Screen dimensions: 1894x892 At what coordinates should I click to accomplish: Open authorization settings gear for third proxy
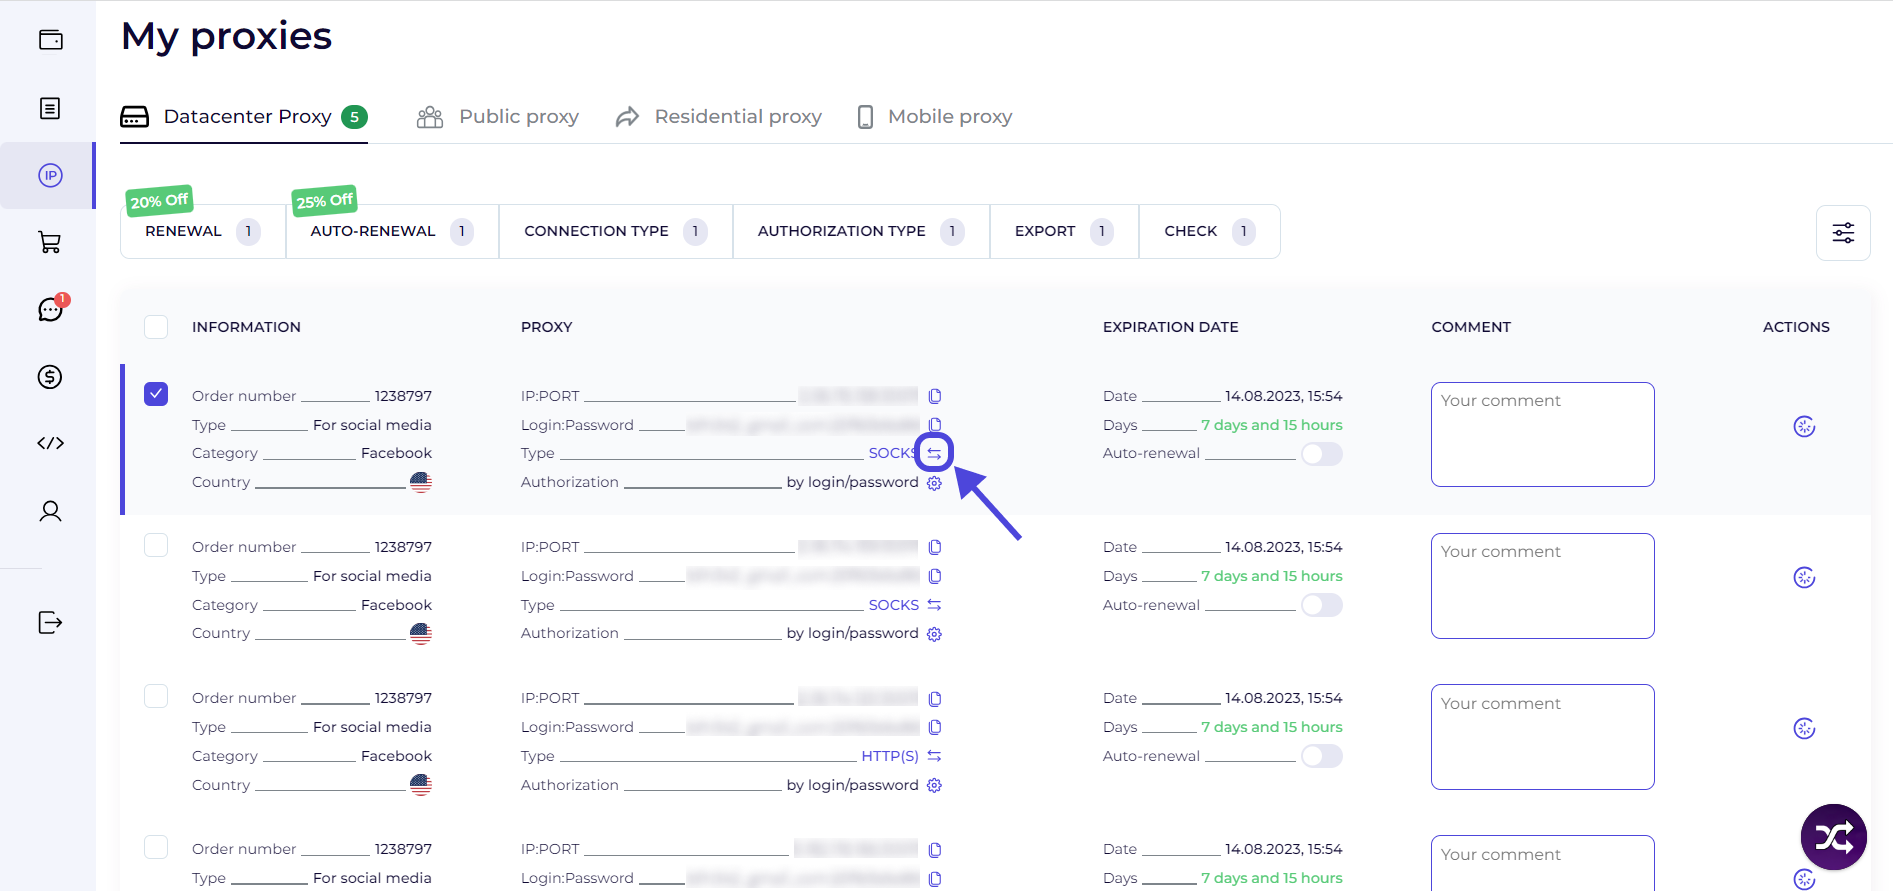point(934,786)
